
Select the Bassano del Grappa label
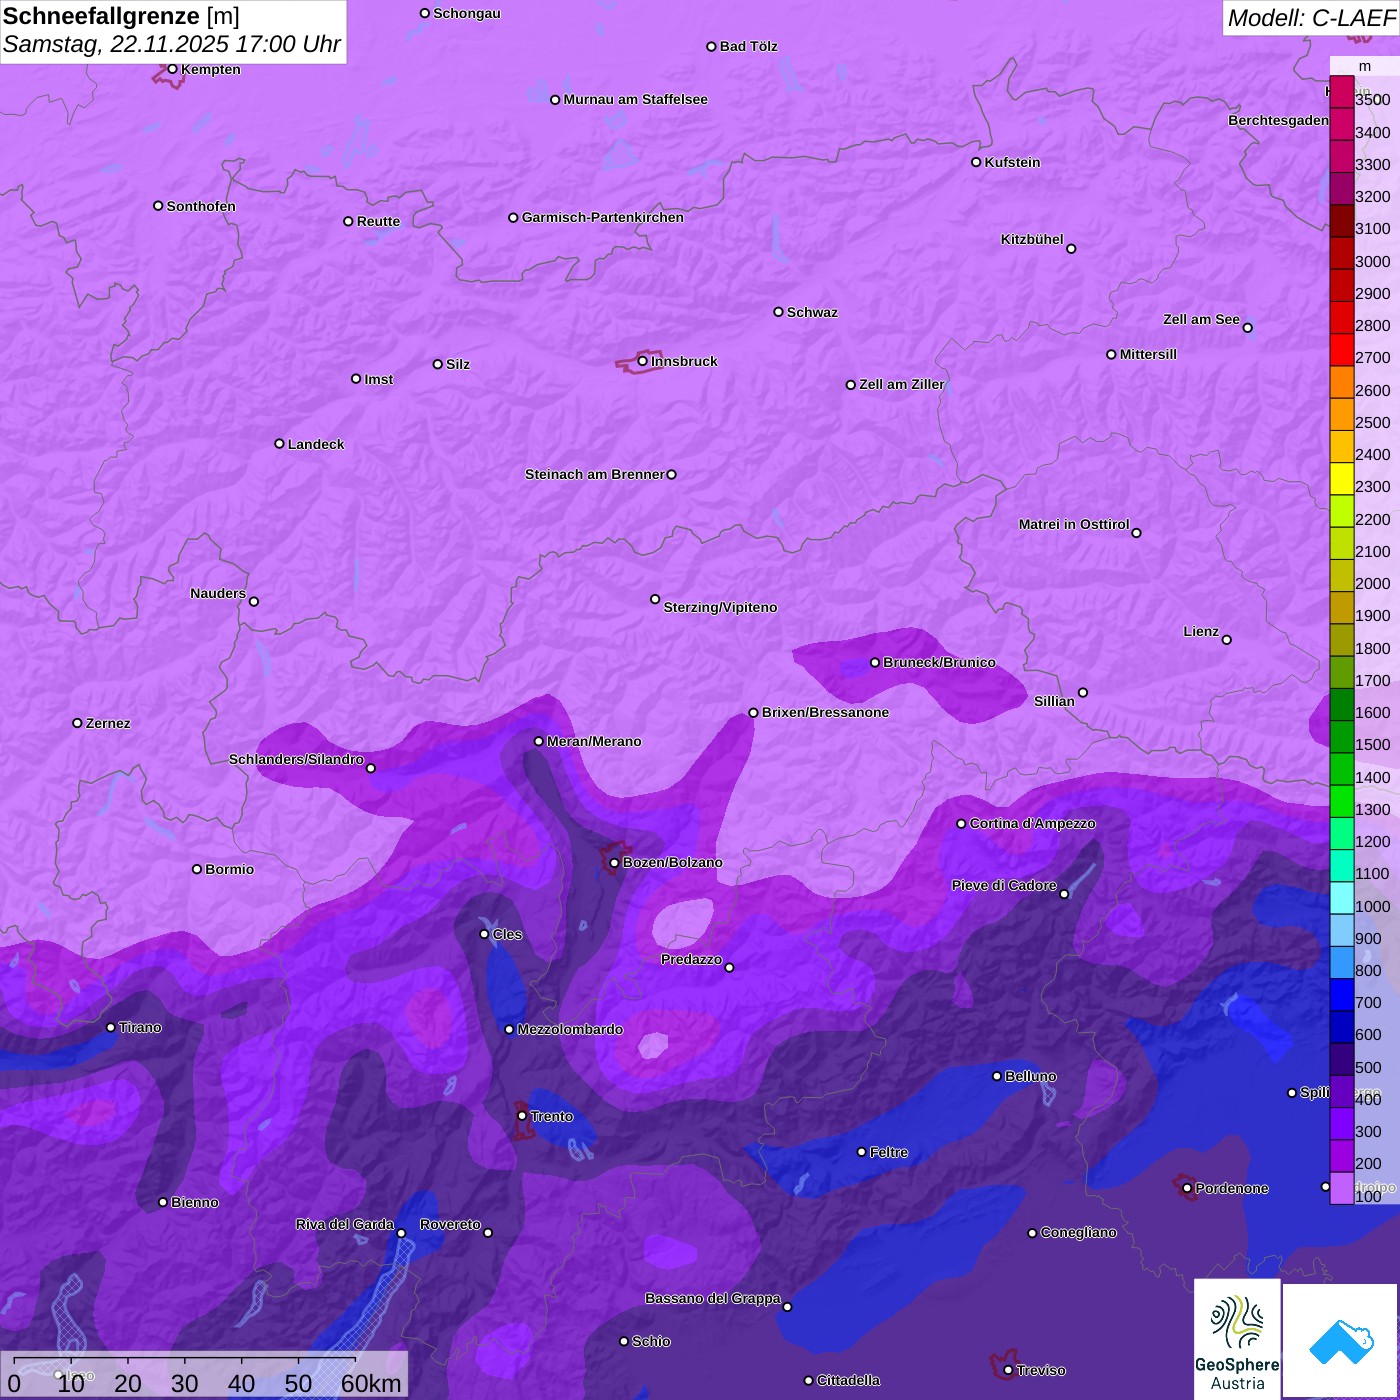click(713, 1298)
